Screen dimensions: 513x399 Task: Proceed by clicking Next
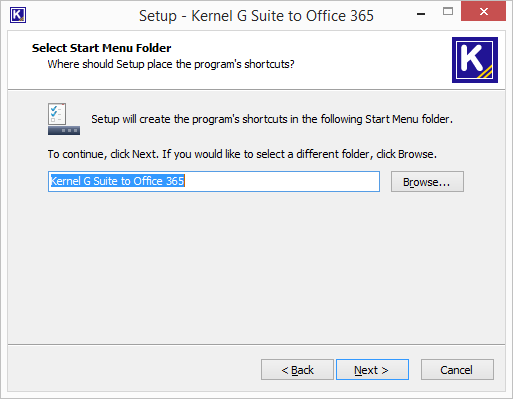click(x=372, y=369)
